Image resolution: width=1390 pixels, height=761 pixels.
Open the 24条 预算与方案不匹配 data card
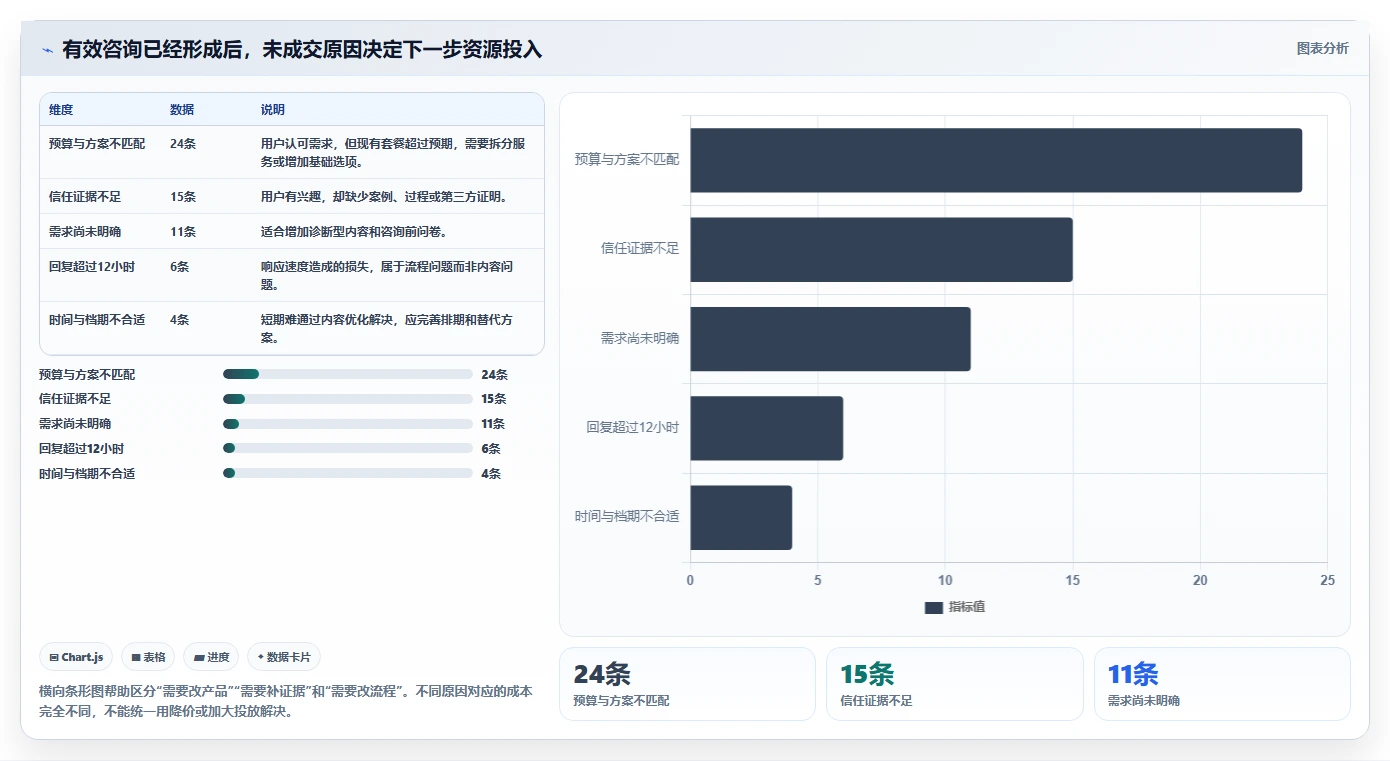coord(687,684)
